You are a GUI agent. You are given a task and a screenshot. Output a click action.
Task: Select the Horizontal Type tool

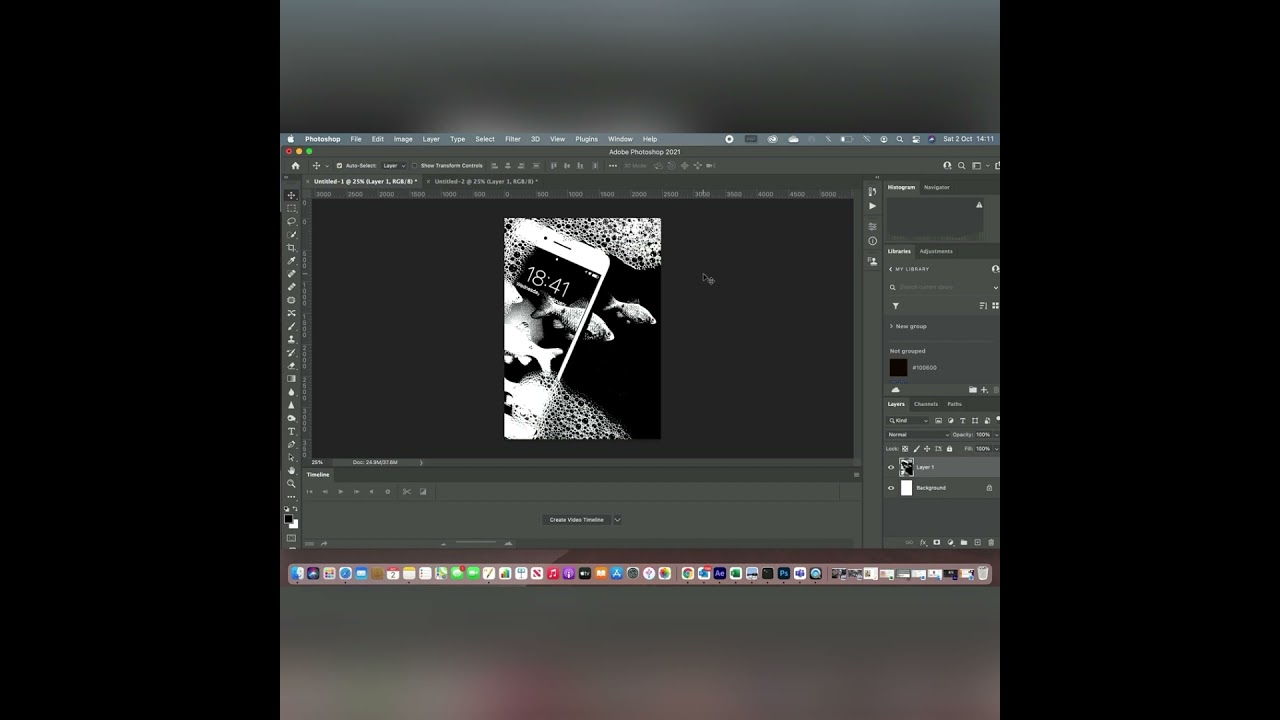pos(292,432)
